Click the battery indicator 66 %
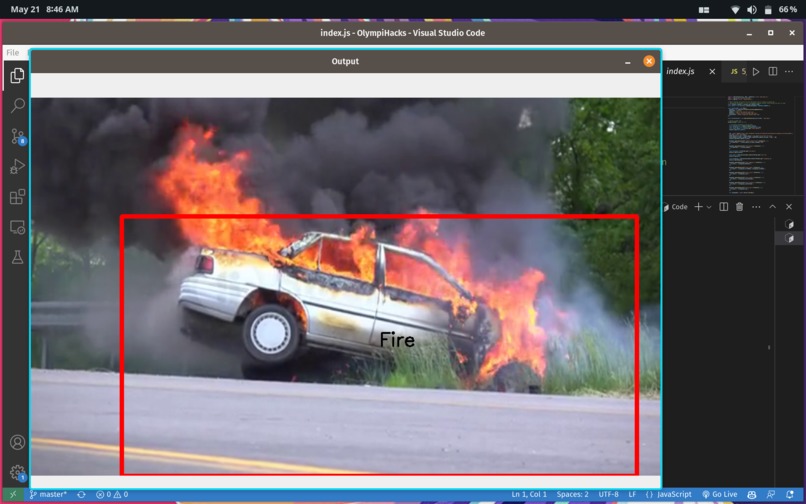The width and height of the screenshot is (806, 504). tap(780, 10)
